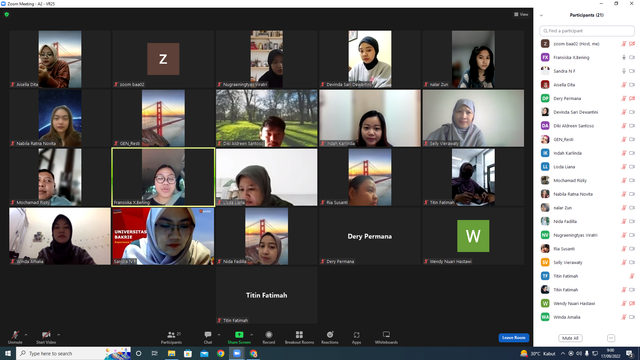
Task: Toggle microphone for zoom baa02 in participant list
Action: 624,44
